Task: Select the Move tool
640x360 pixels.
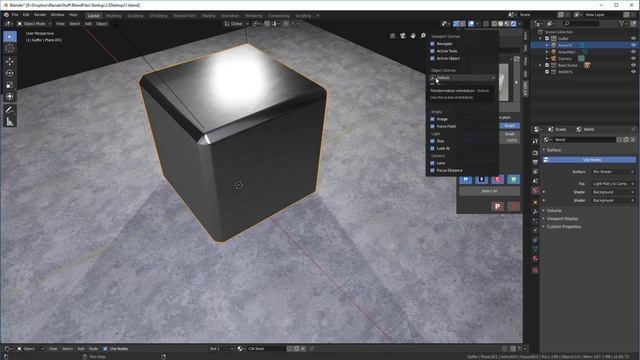Action: tap(10, 62)
